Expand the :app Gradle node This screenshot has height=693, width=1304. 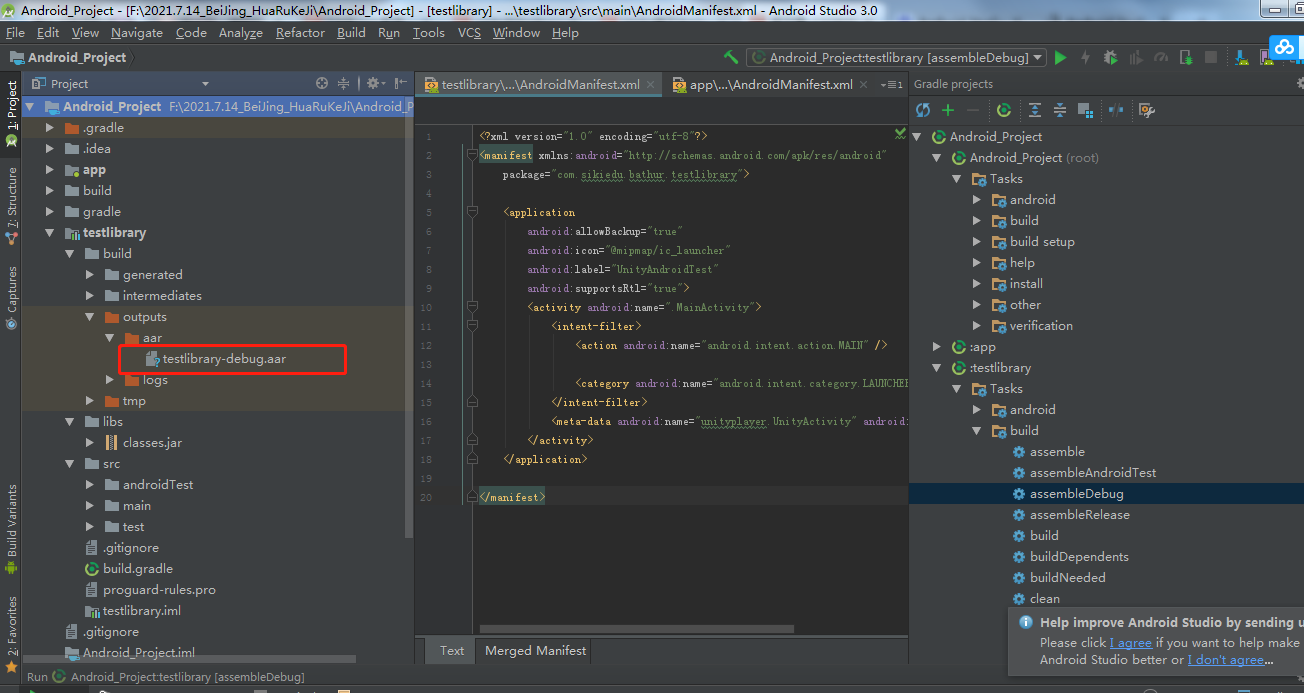937,347
